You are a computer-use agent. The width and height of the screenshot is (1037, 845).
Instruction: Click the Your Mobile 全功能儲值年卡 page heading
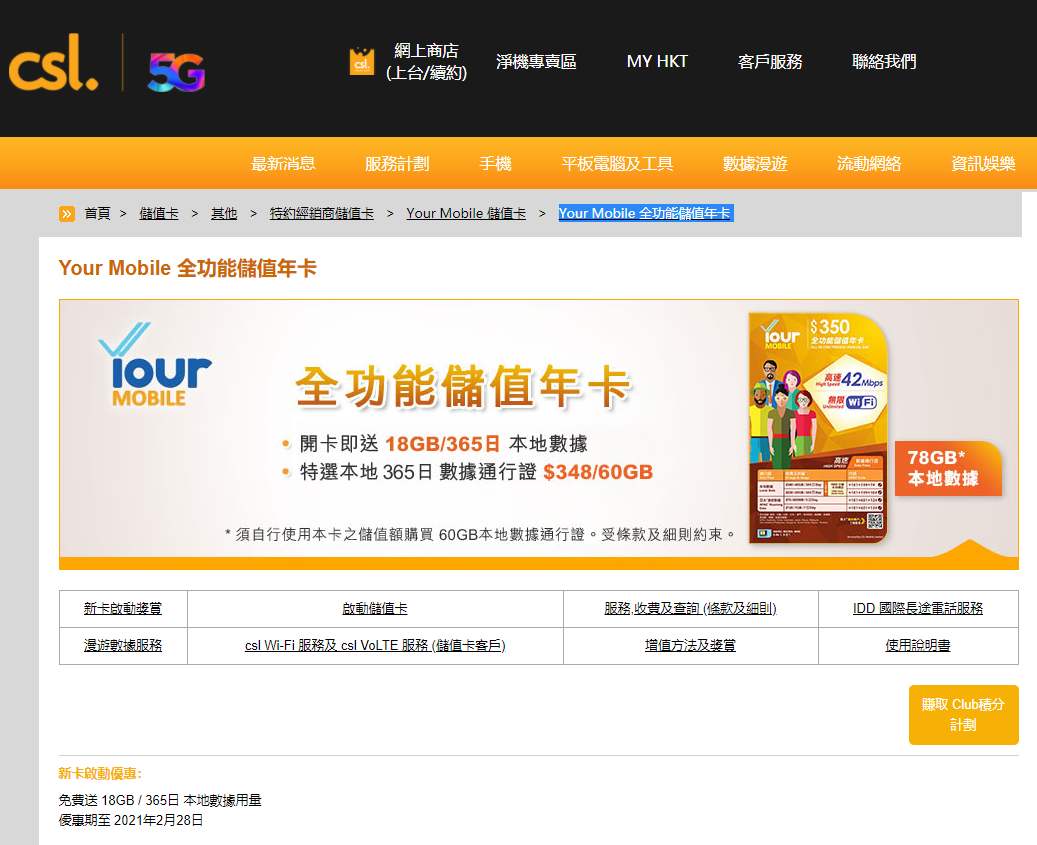(x=188, y=268)
